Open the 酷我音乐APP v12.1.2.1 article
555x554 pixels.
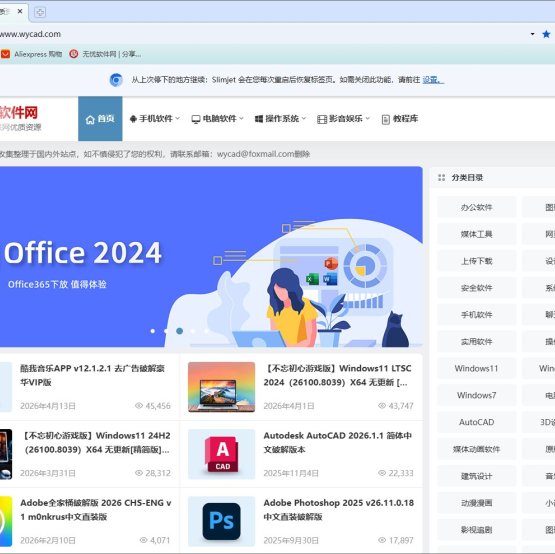tap(92, 375)
